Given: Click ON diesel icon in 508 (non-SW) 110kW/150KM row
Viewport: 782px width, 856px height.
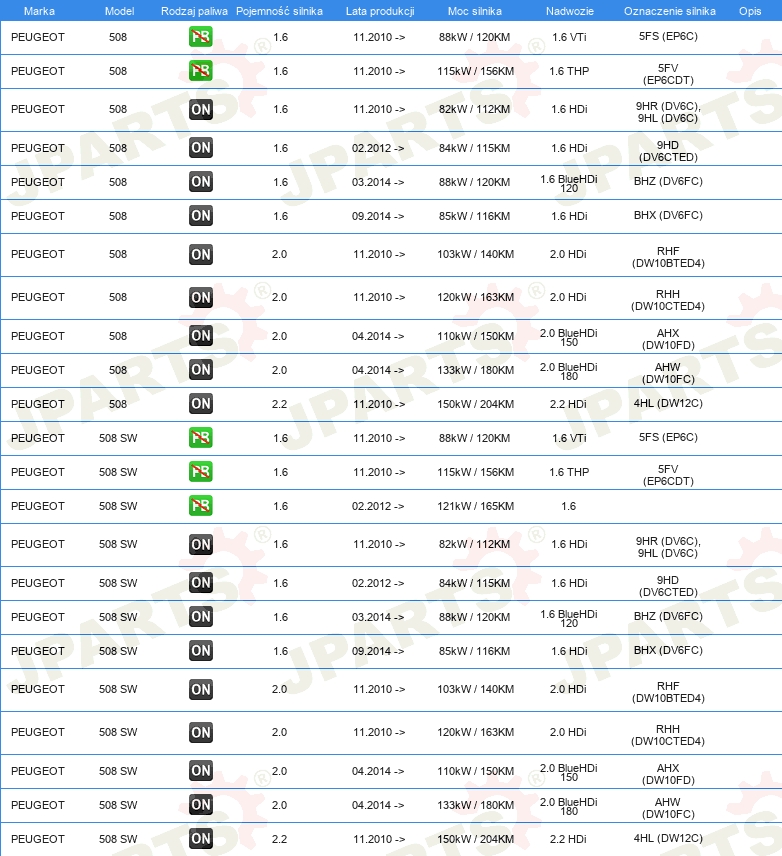Looking at the screenshot, I should (x=200, y=335).
